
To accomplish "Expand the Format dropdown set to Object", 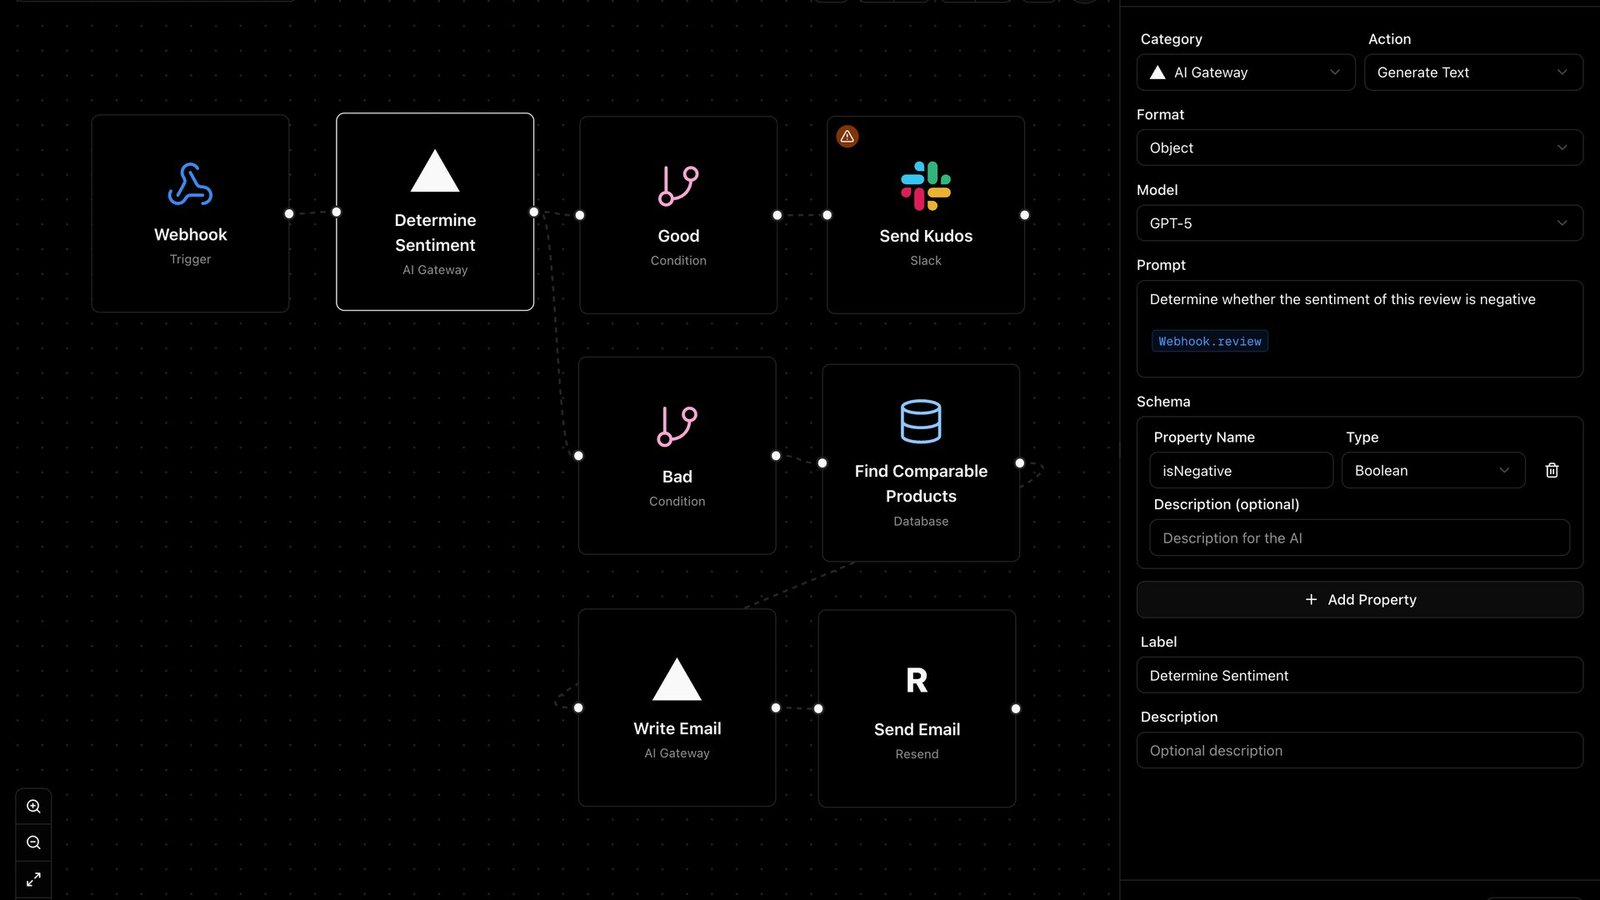I will click(1360, 148).
